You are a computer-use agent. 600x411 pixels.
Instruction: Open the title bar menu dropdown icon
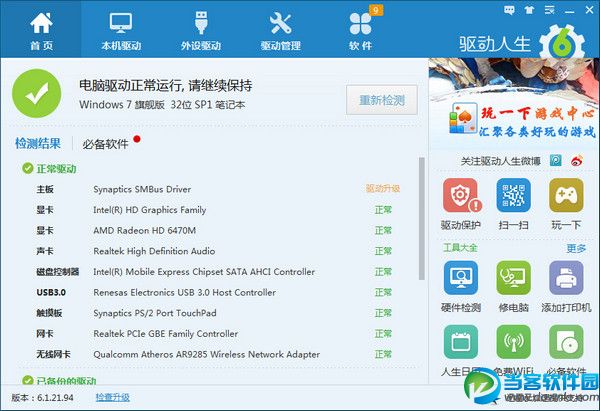click(x=549, y=10)
